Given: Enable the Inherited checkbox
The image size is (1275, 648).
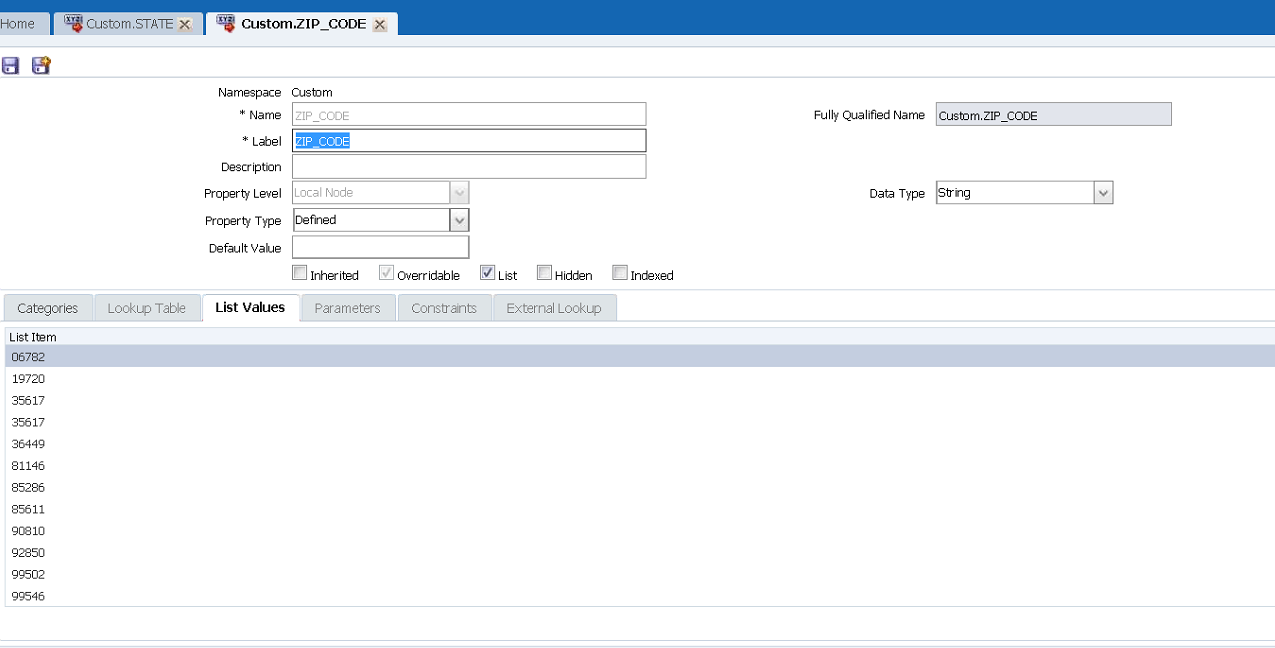Looking at the screenshot, I should pos(299,273).
